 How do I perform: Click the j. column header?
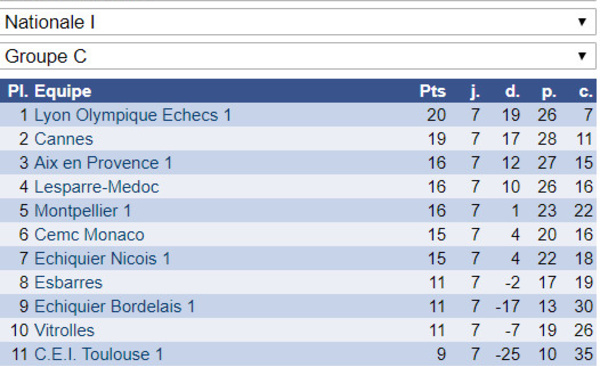coord(475,91)
